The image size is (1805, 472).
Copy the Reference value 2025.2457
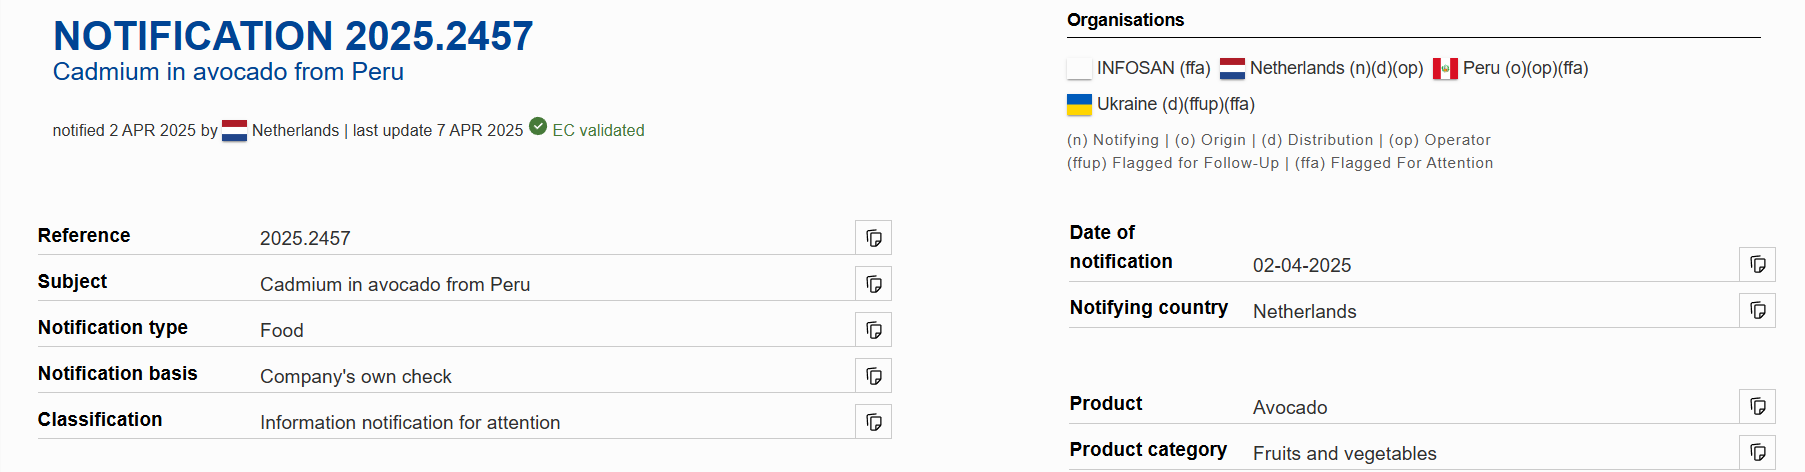pos(873,238)
